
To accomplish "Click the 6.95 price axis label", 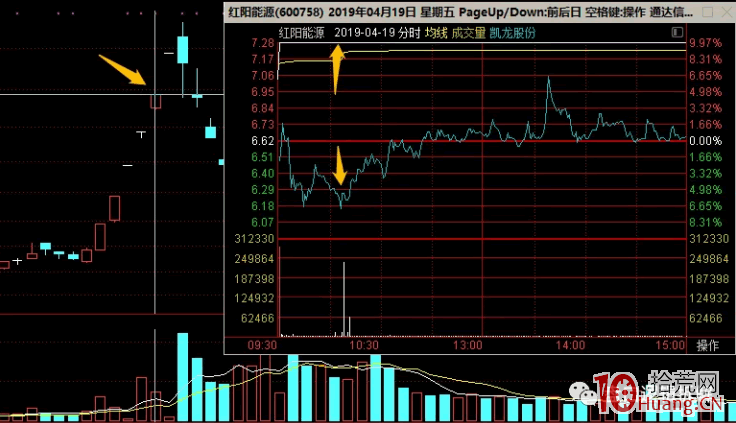I will click(263, 92).
